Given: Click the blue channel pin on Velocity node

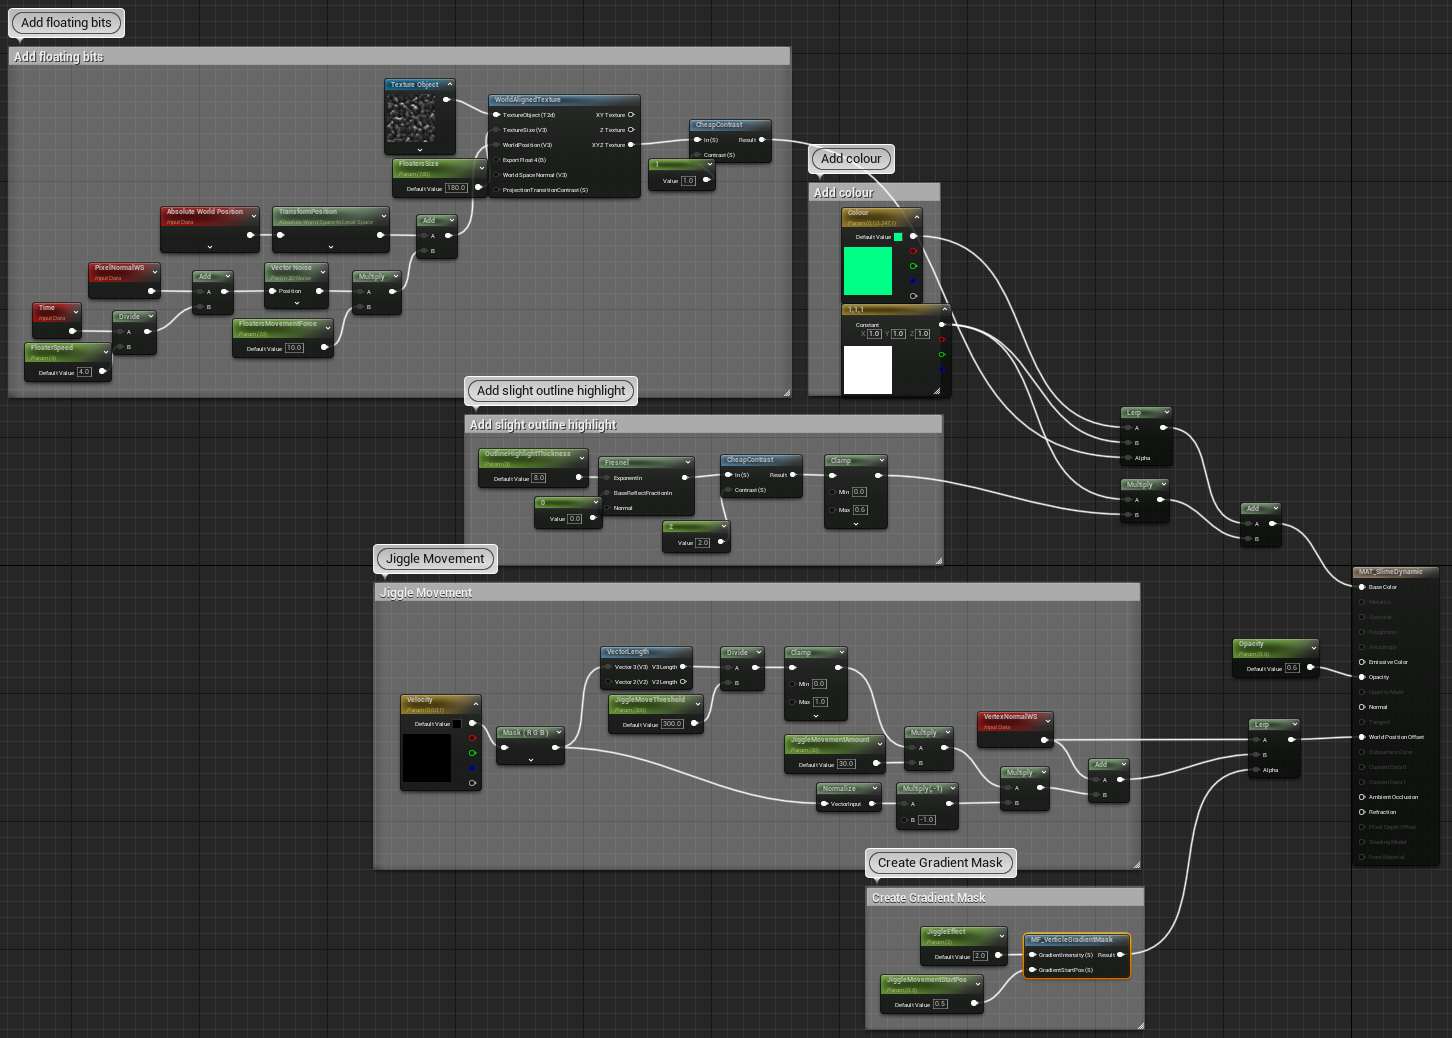Looking at the screenshot, I should (x=472, y=768).
